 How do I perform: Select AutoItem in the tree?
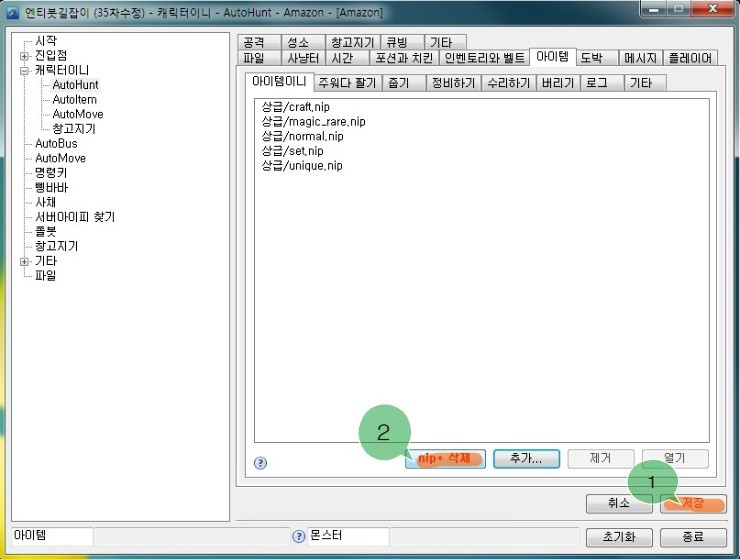click(75, 100)
